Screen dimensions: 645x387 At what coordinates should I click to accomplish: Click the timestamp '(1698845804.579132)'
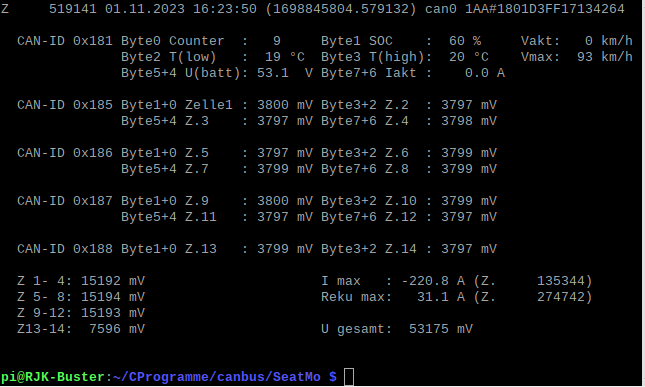coord(341,9)
